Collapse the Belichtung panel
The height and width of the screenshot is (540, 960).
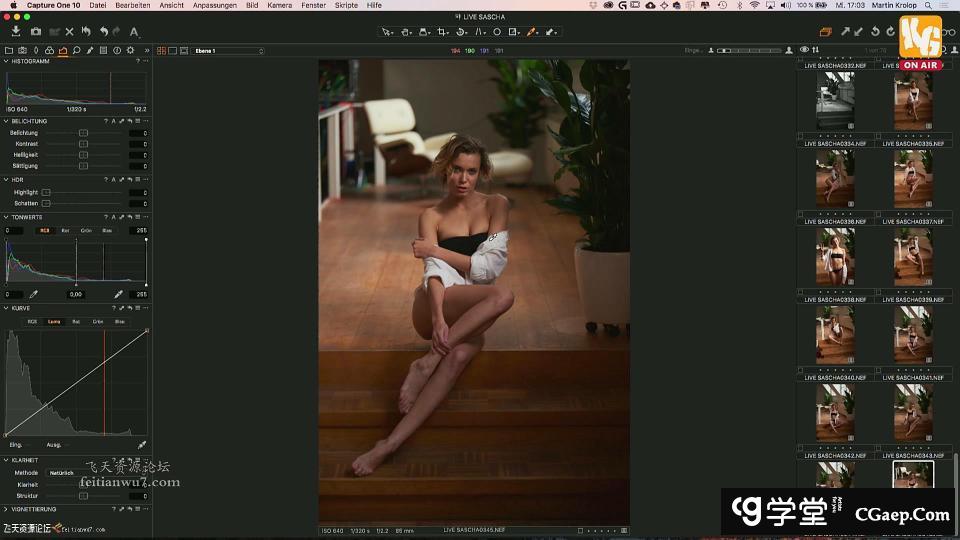6,121
